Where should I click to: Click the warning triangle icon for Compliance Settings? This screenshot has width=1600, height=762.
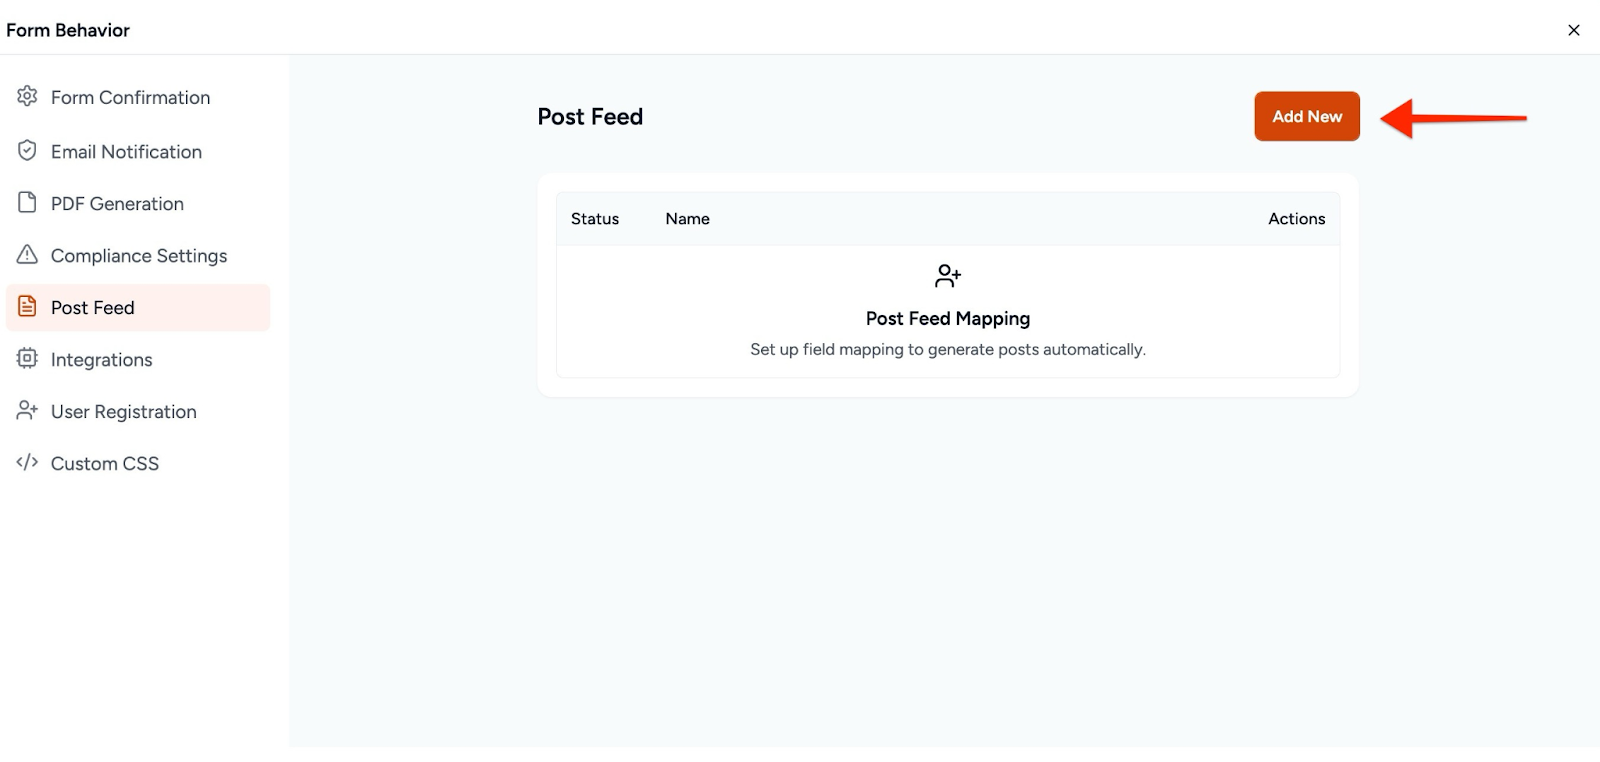click(27, 255)
